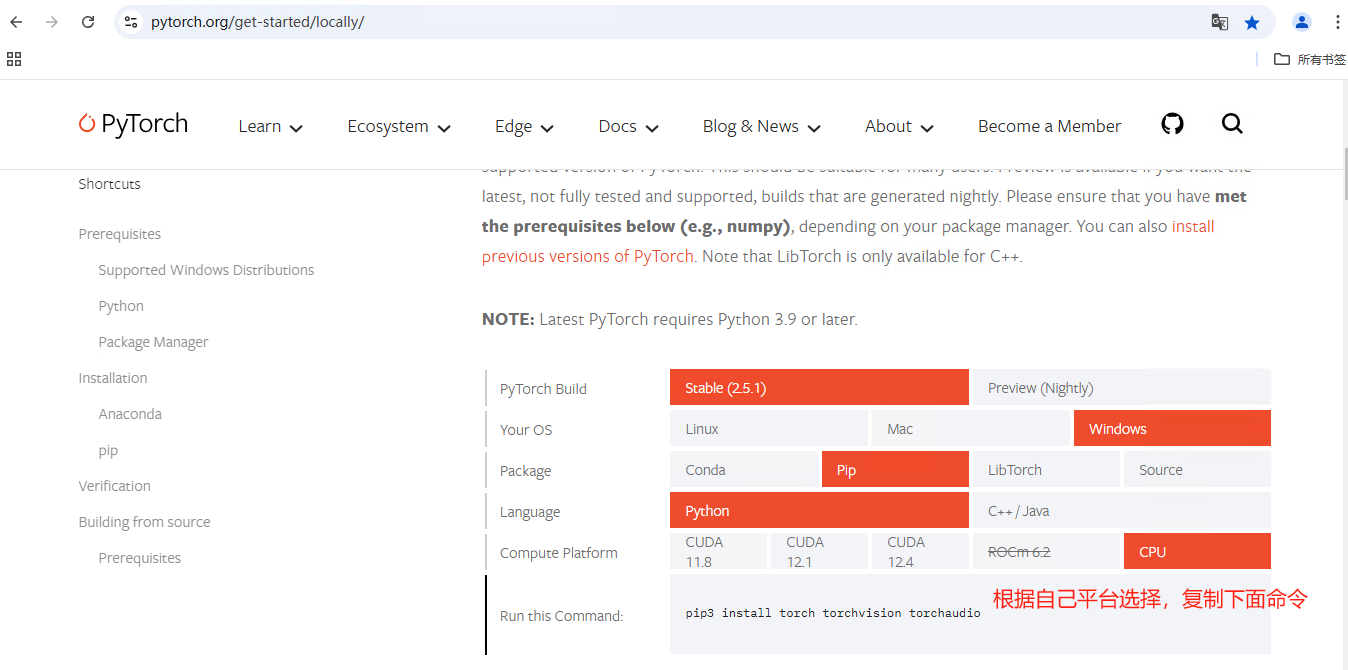Open site information icon in address bar

[x=131, y=22]
